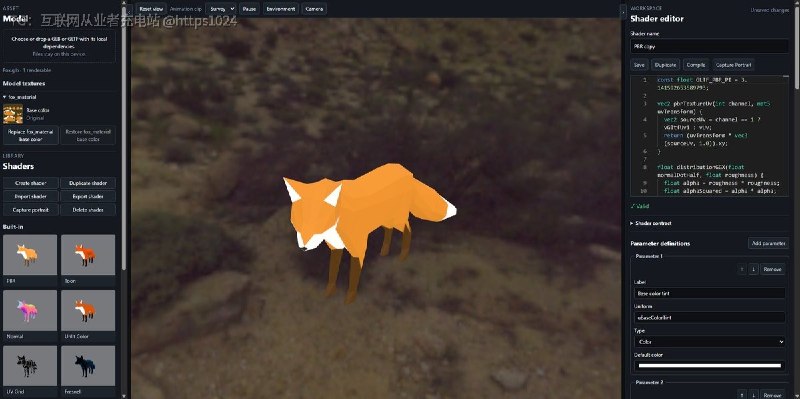Click the Reset view button
Viewport: 800px width, 399px height.
tap(151, 9)
